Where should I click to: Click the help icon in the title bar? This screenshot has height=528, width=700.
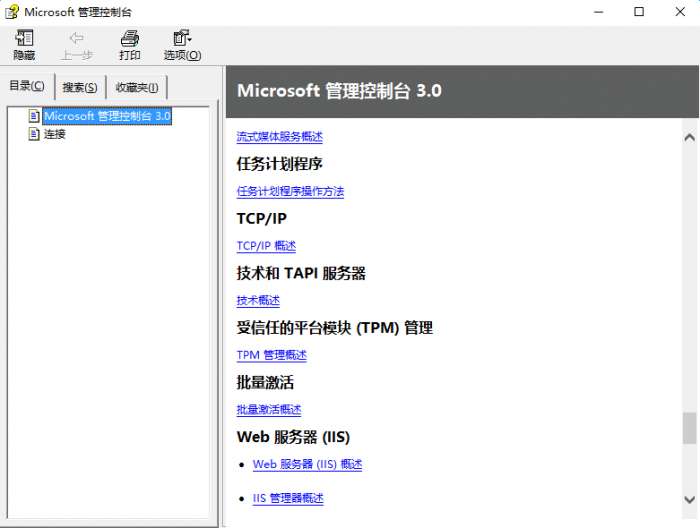click(x=11, y=12)
